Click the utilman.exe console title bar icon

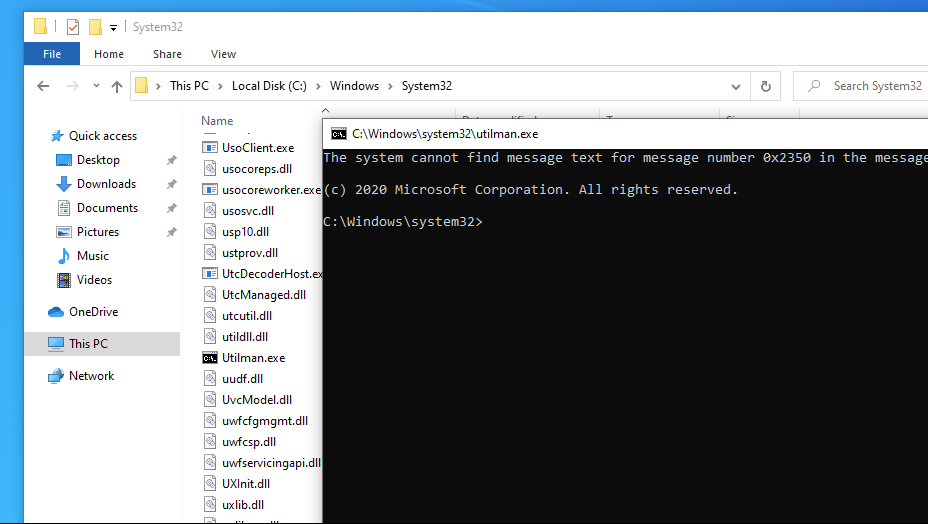(x=339, y=134)
